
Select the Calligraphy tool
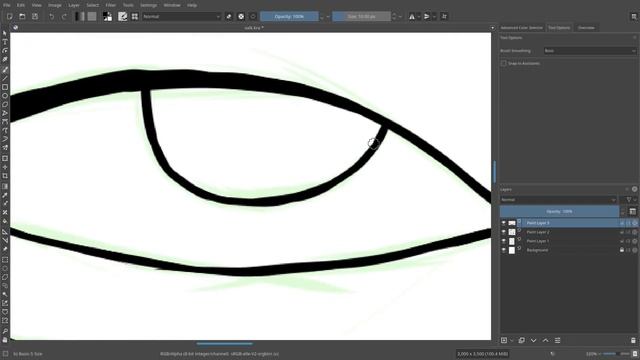[5, 60]
